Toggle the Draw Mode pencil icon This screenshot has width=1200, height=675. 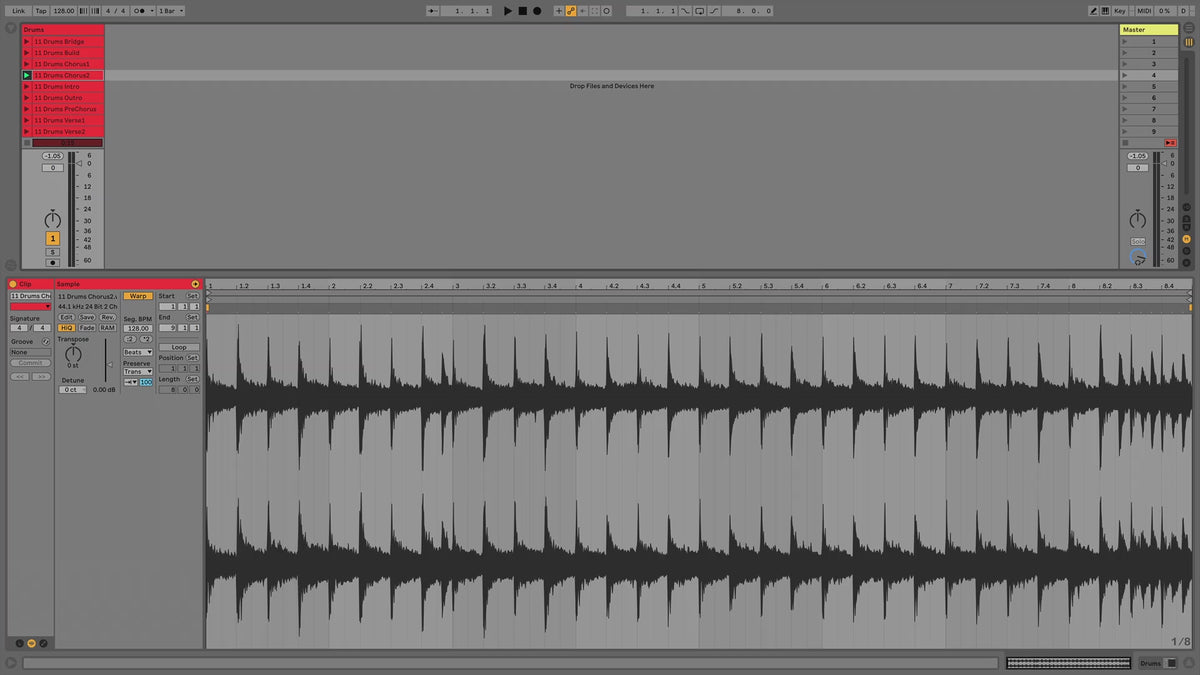point(1093,11)
